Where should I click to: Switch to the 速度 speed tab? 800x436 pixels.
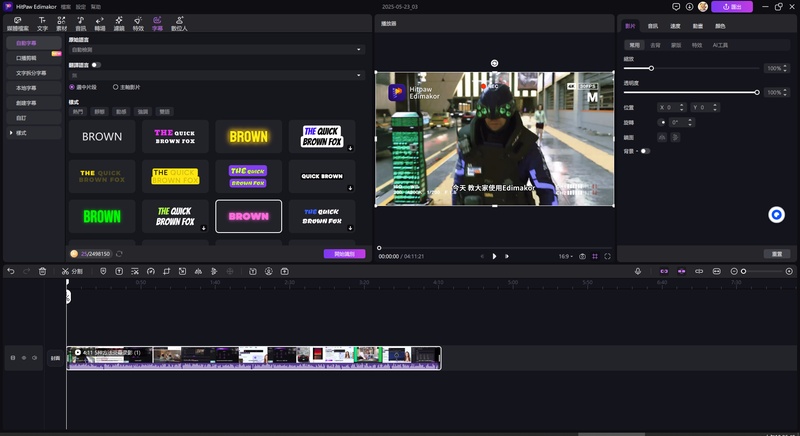pyautogui.click(x=676, y=27)
